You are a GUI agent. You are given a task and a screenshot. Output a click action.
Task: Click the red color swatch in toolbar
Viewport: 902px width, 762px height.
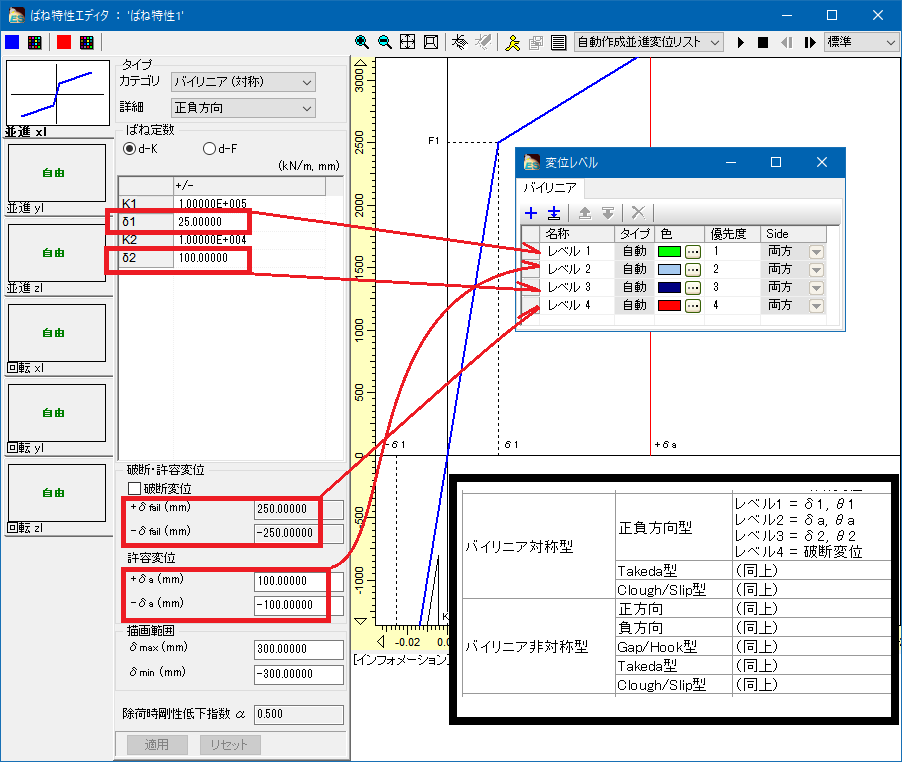(64, 42)
